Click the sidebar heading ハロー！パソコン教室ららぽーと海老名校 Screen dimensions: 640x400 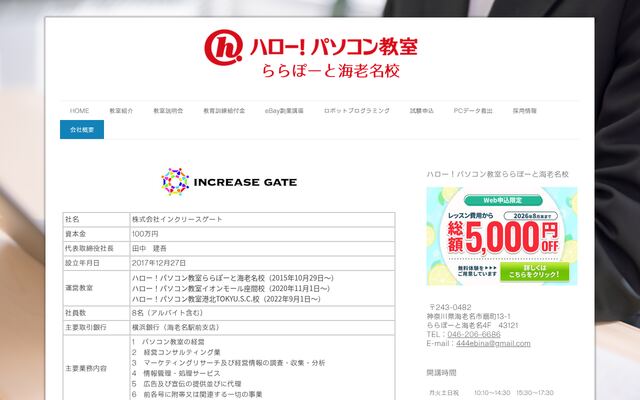click(498, 174)
